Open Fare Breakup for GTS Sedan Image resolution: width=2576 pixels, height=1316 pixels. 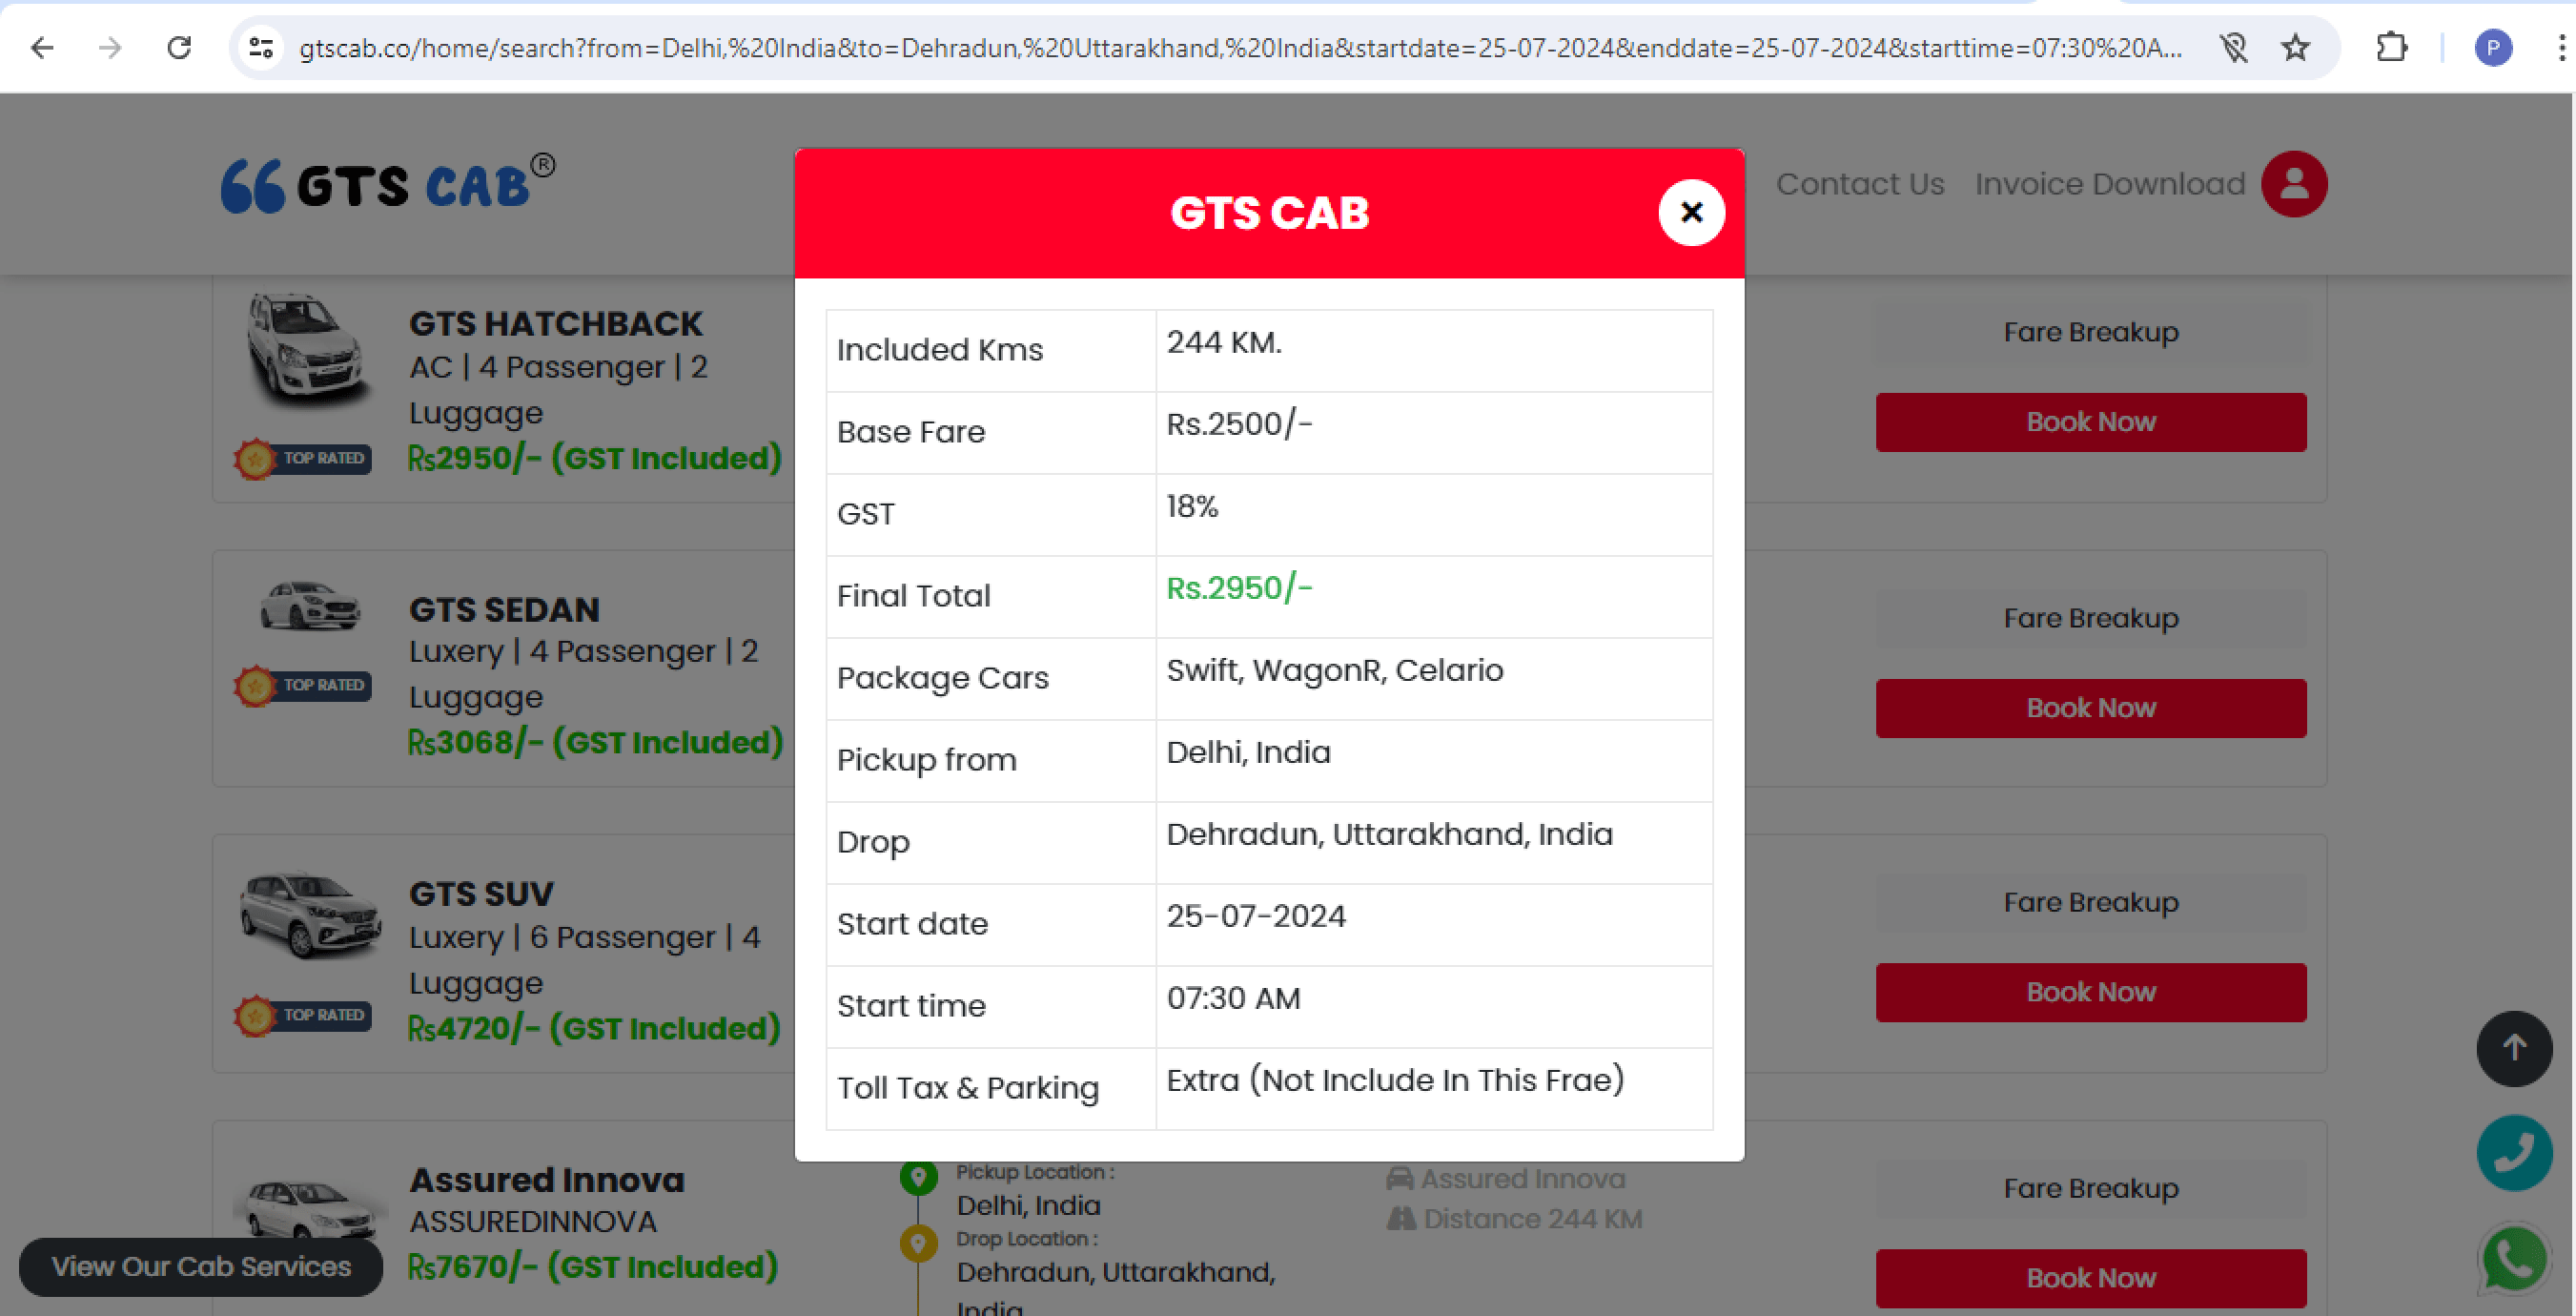2090,618
